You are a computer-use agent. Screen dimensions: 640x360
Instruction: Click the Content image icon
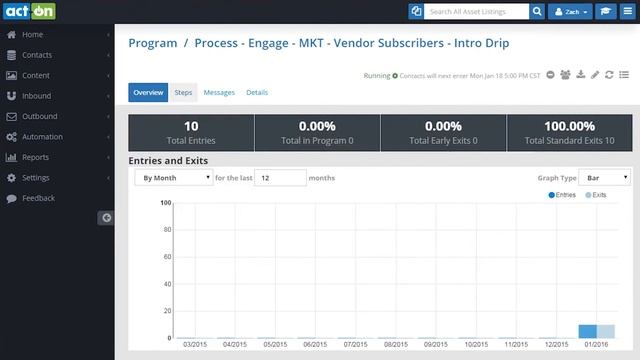11,76
